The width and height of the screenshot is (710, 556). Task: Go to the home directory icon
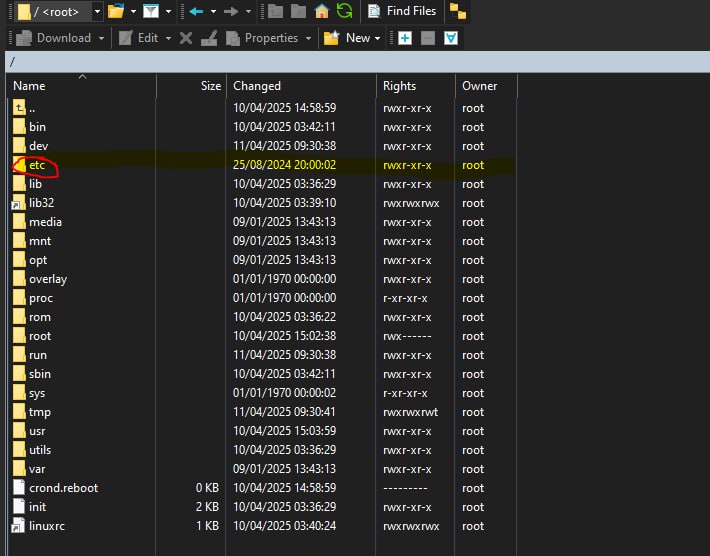click(321, 11)
